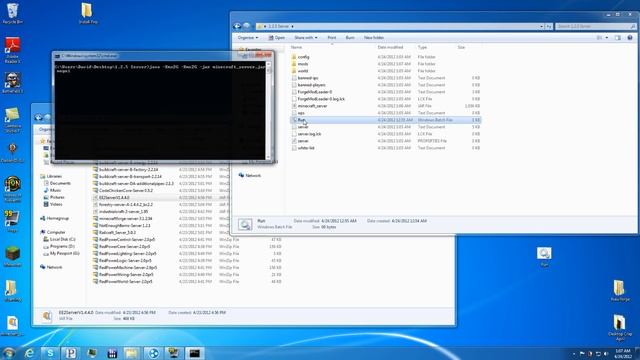Launch the Heroes of Newerth desktop icon

[12, 189]
